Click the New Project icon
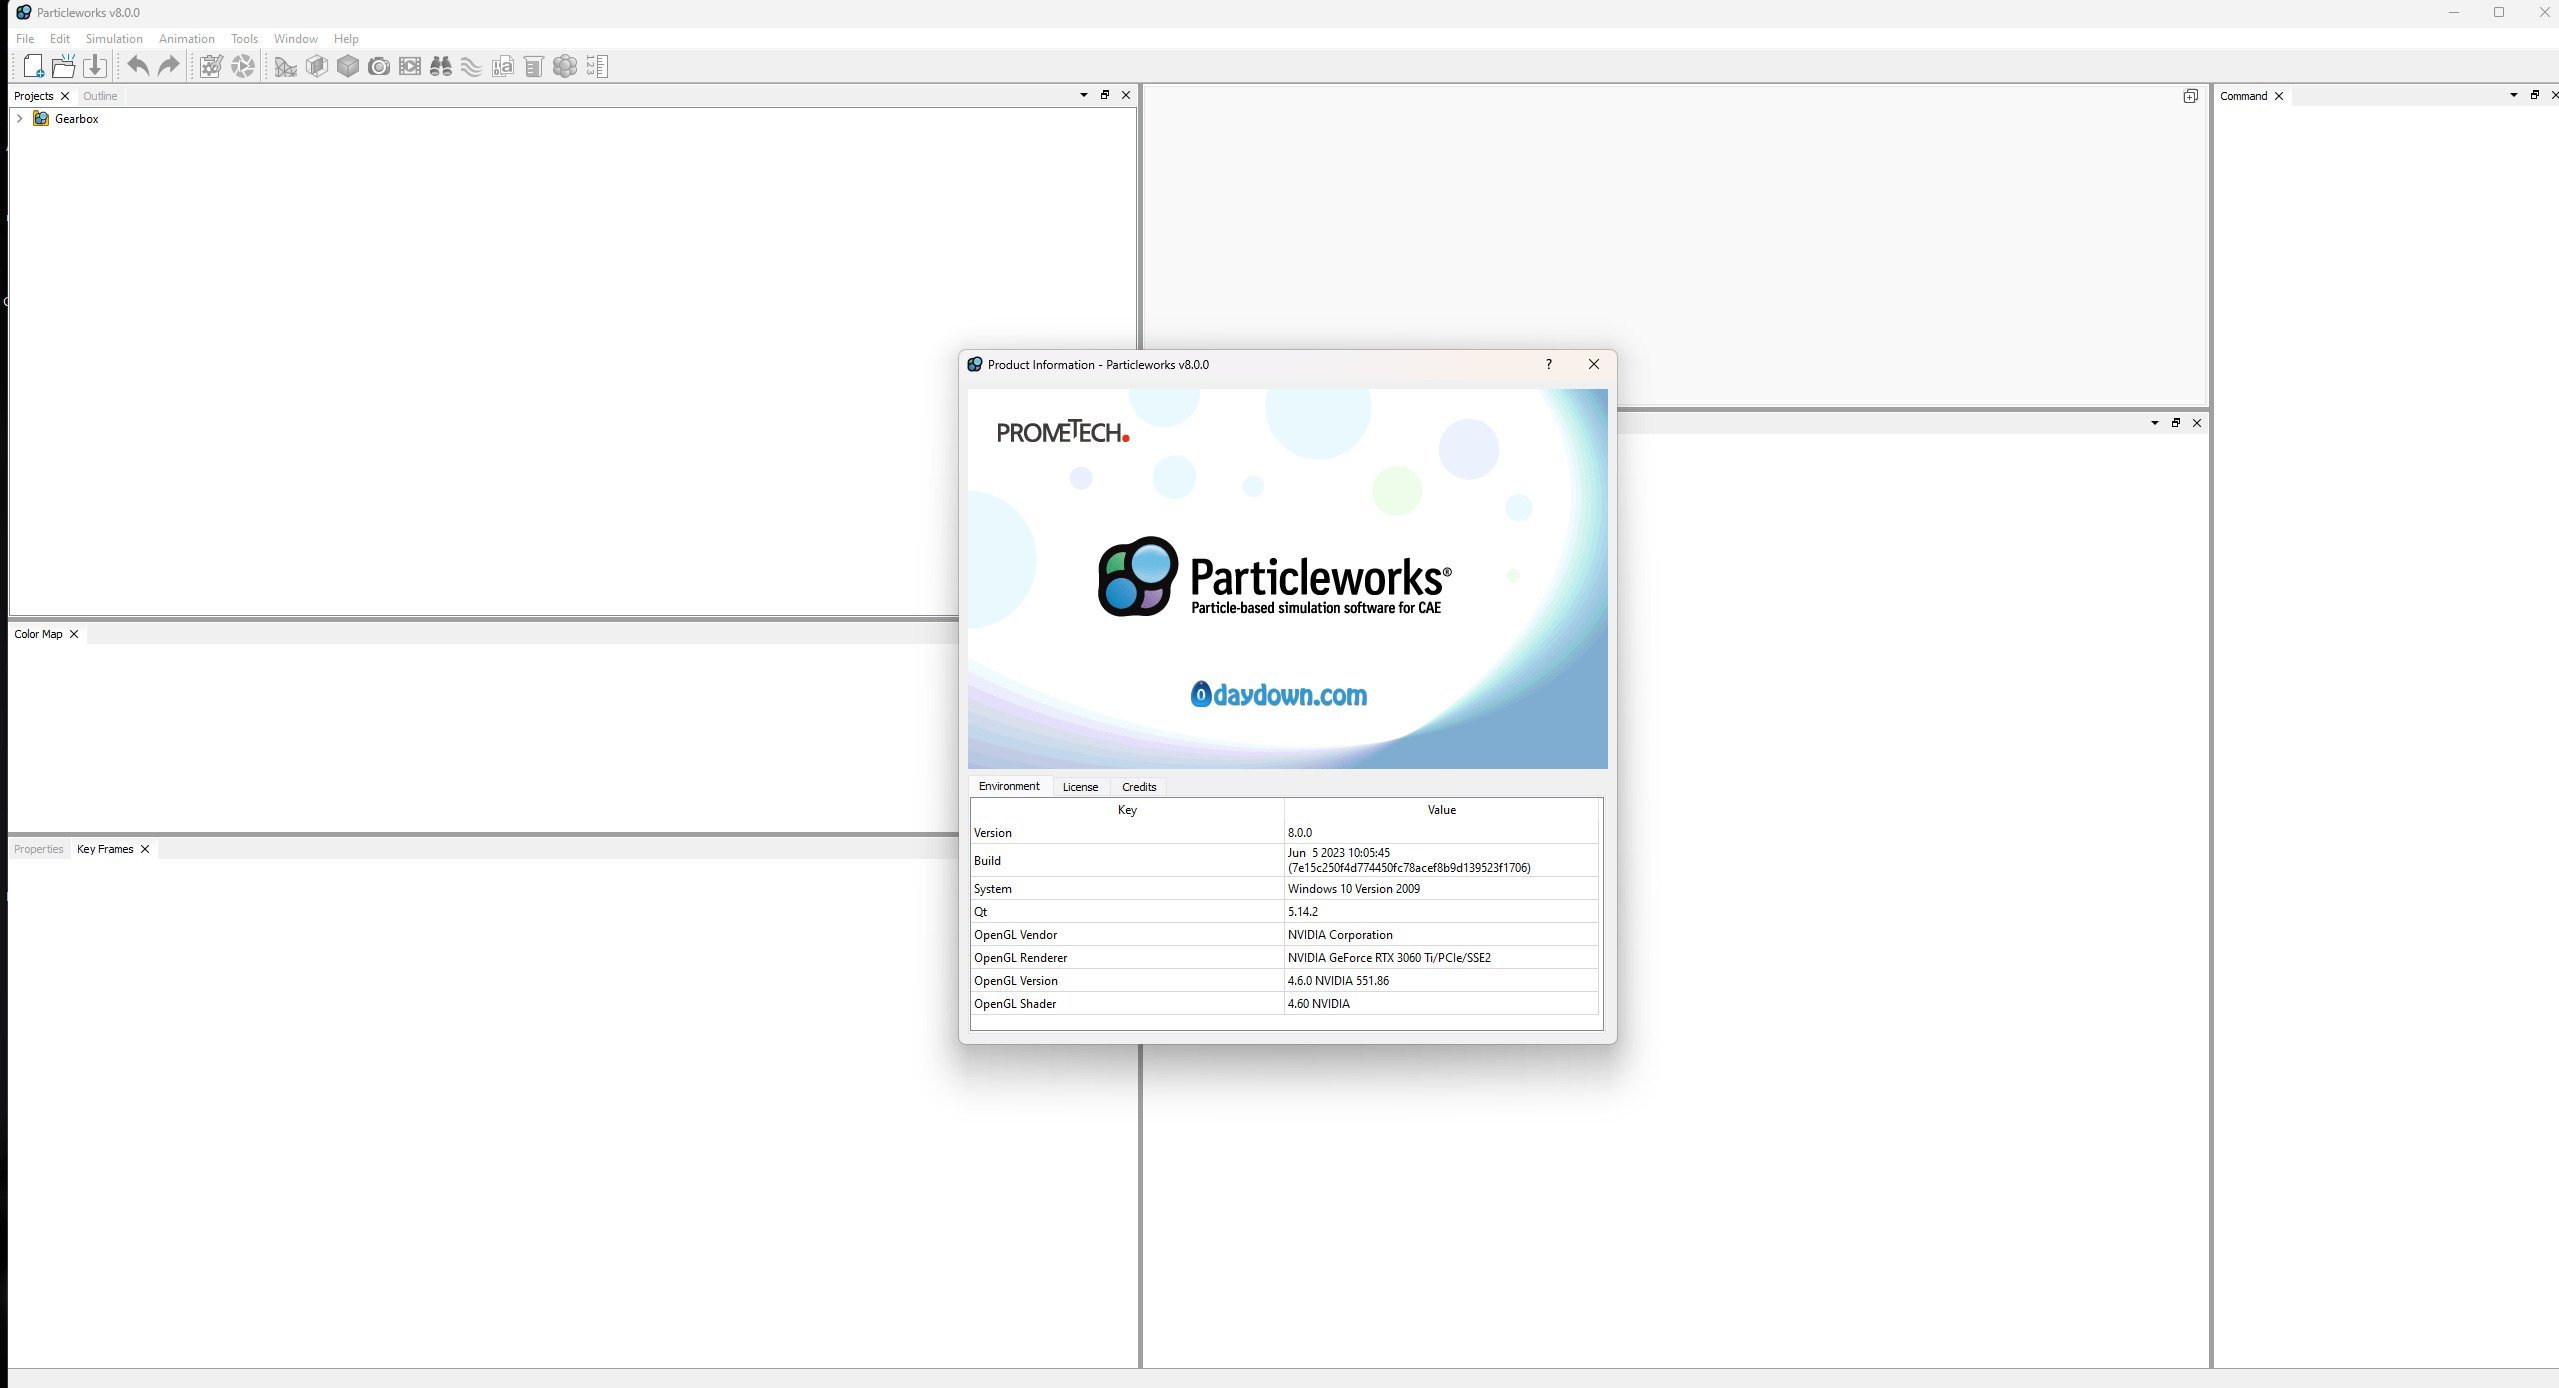2559x1388 pixels. pyautogui.click(x=33, y=66)
